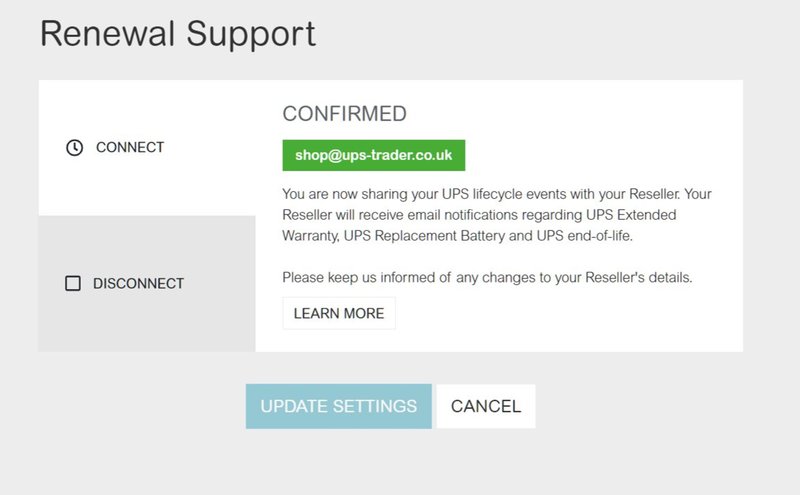Viewport: 800px width, 495px height.
Task: Click empty gray area of the DISCONNECT panel
Action: click(x=147, y=327)
